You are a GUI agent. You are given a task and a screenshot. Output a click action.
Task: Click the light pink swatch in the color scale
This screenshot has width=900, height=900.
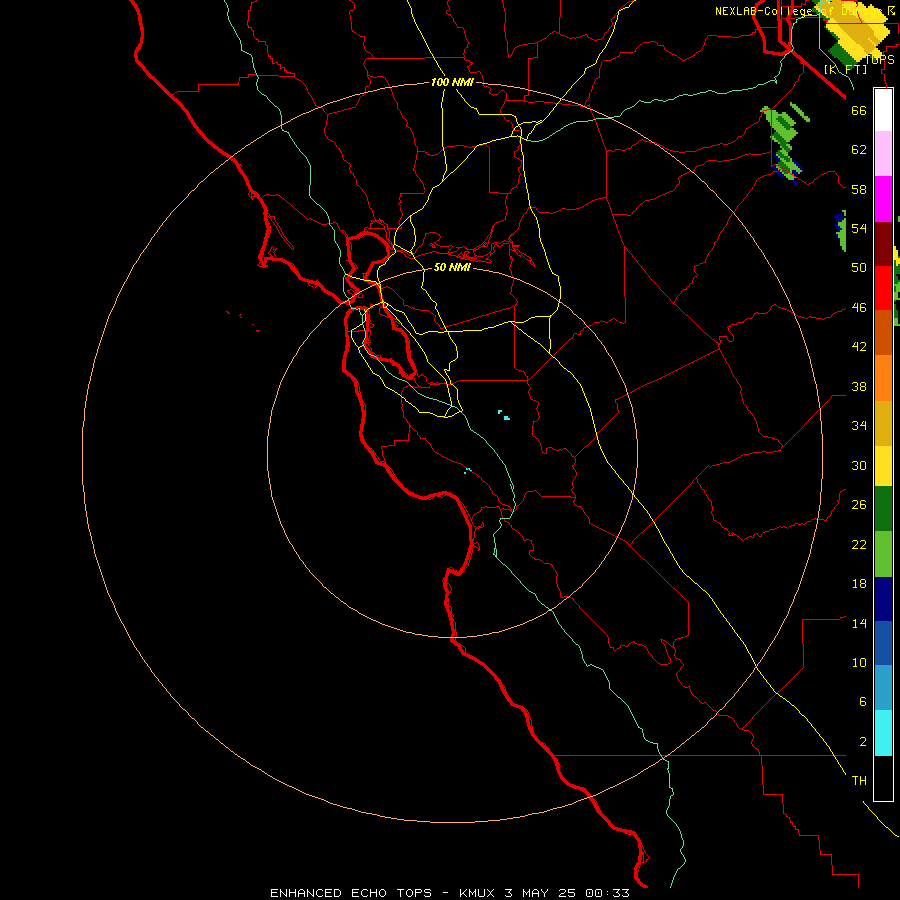[883, 153]
